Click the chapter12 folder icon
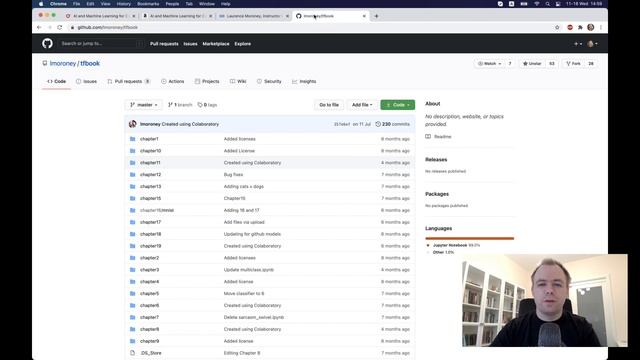The height and width of the screenshot is (360, 640). (x=132, y=174)
